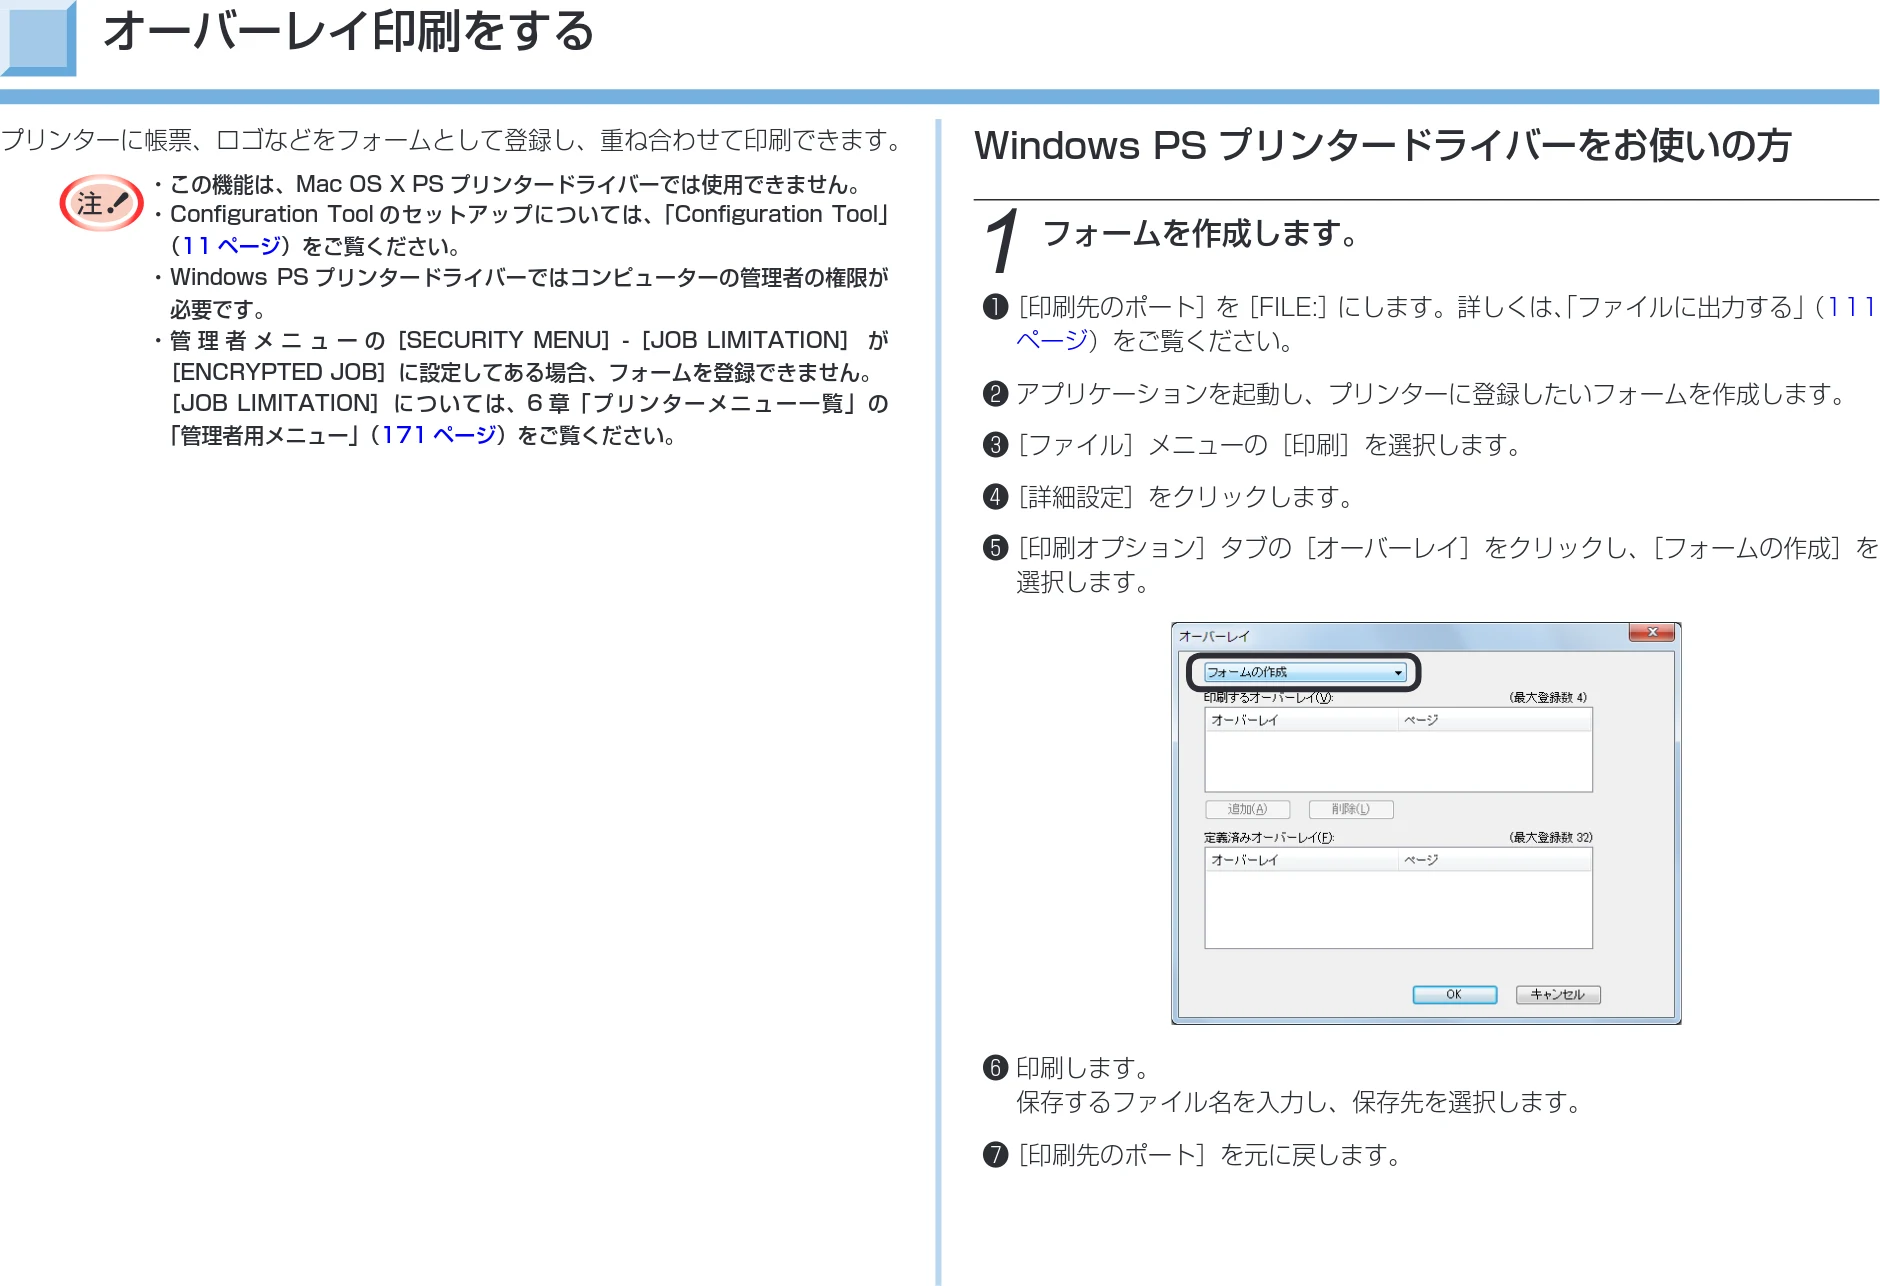Click the 注 note icon
The image size is (1880, 1286).
[x=102, y=203]
